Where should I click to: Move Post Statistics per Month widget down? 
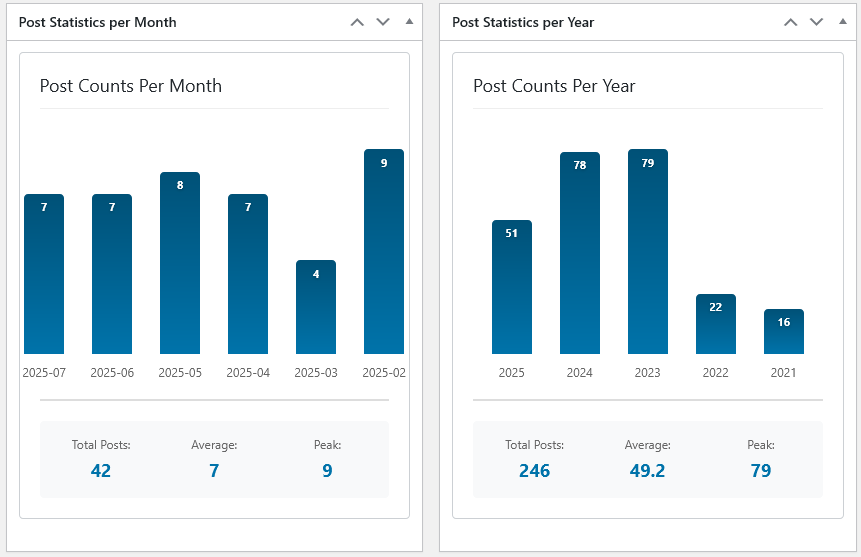pyautogui.click(x=383, y=22)
